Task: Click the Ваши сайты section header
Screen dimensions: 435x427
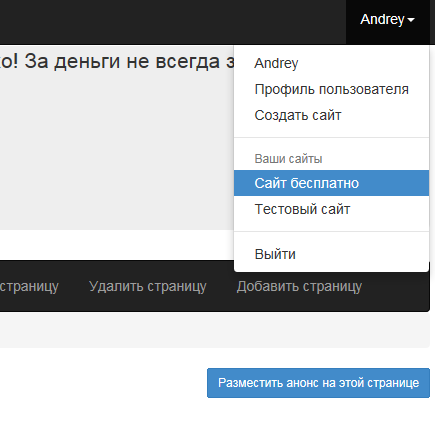Action: (x=288, y=159)
